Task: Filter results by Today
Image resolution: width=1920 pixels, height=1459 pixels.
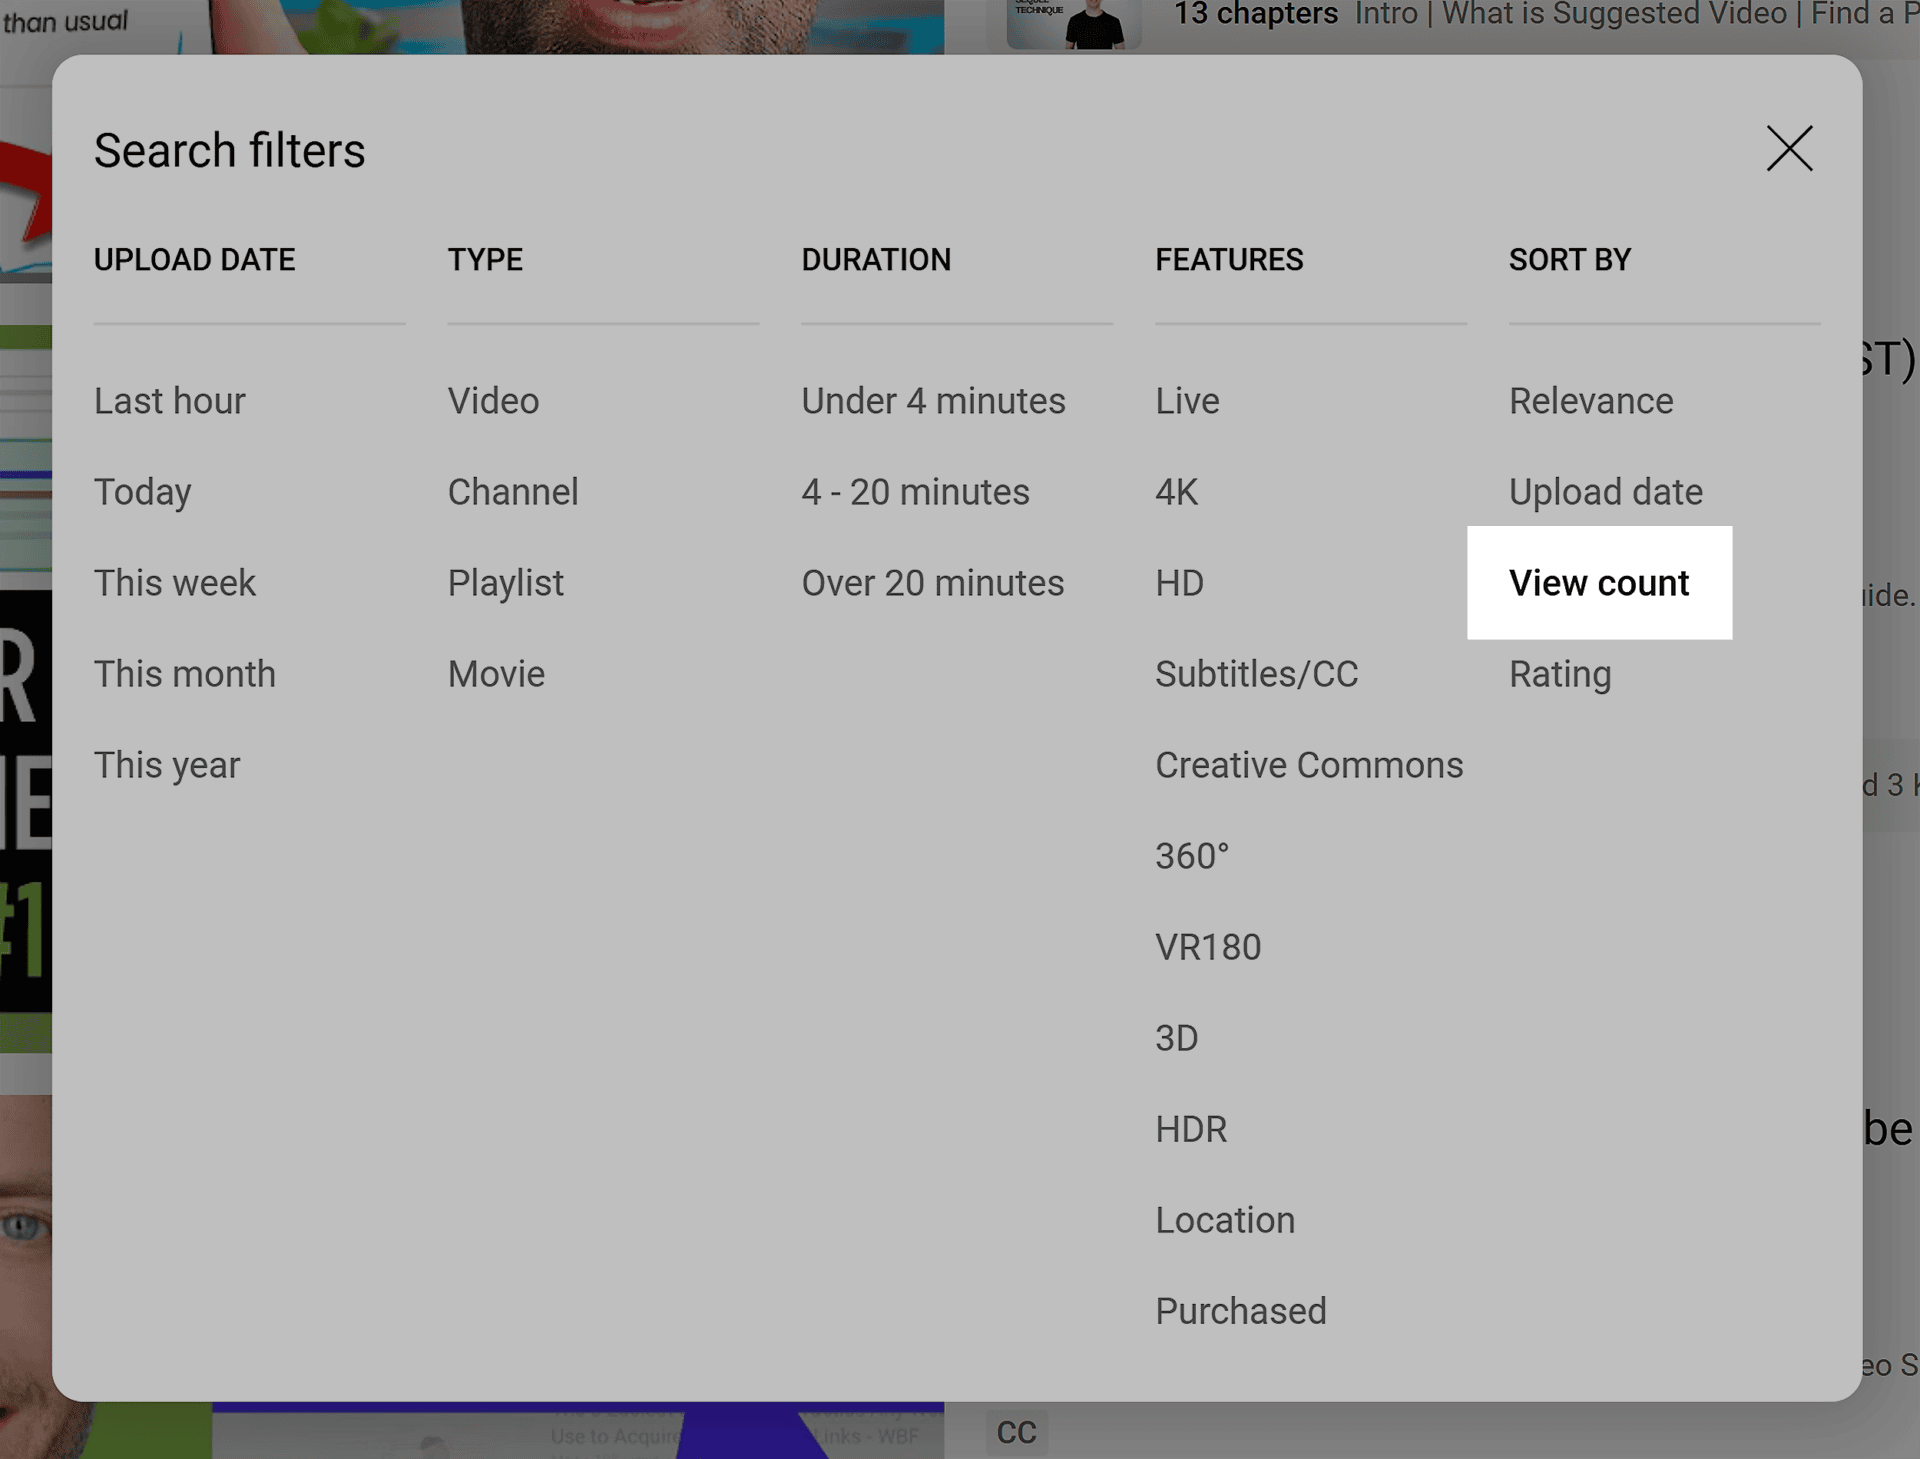Action: click(142, 492)
